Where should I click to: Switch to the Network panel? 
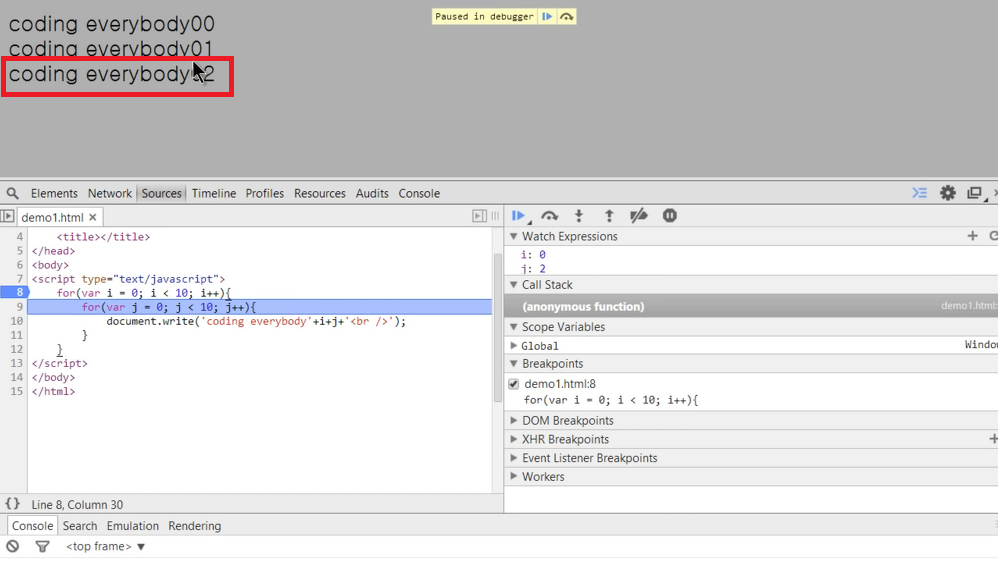109,193
